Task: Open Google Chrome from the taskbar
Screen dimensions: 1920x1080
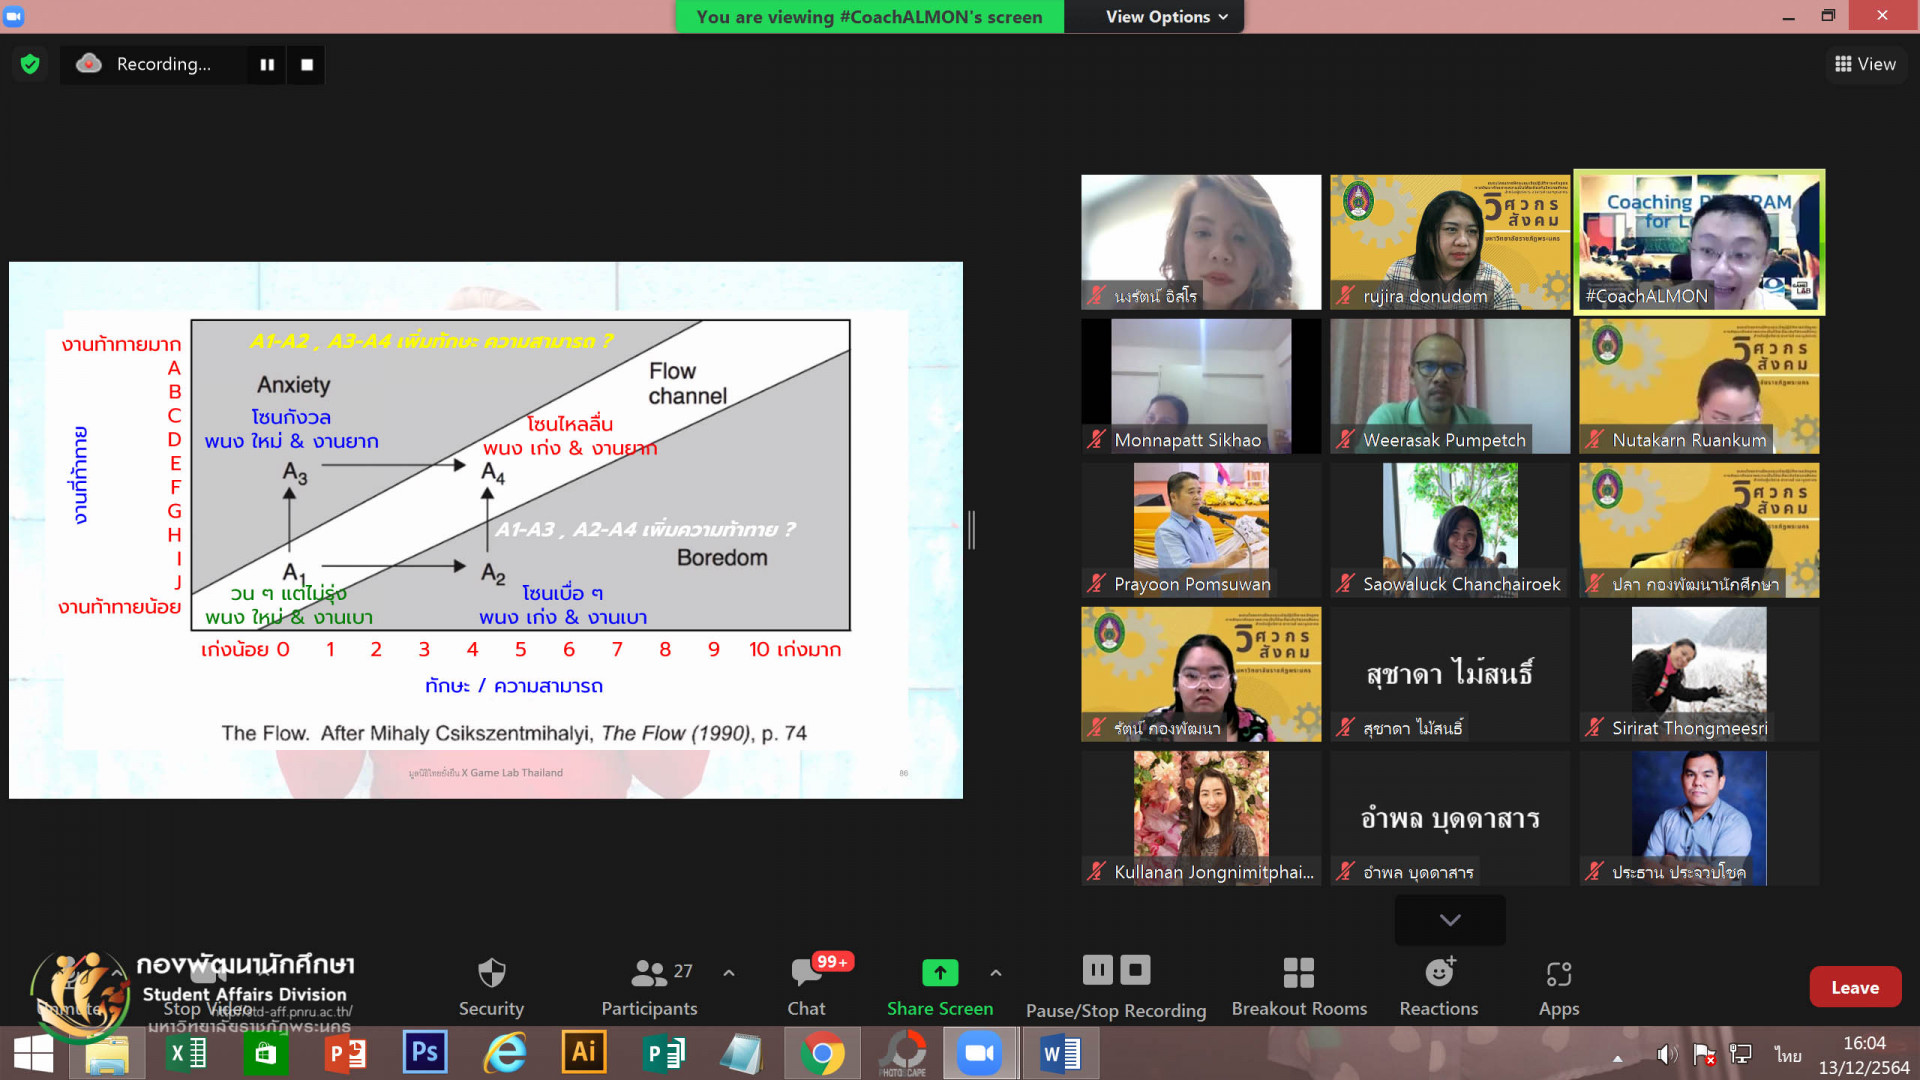Action: (x=822, y=1053)
